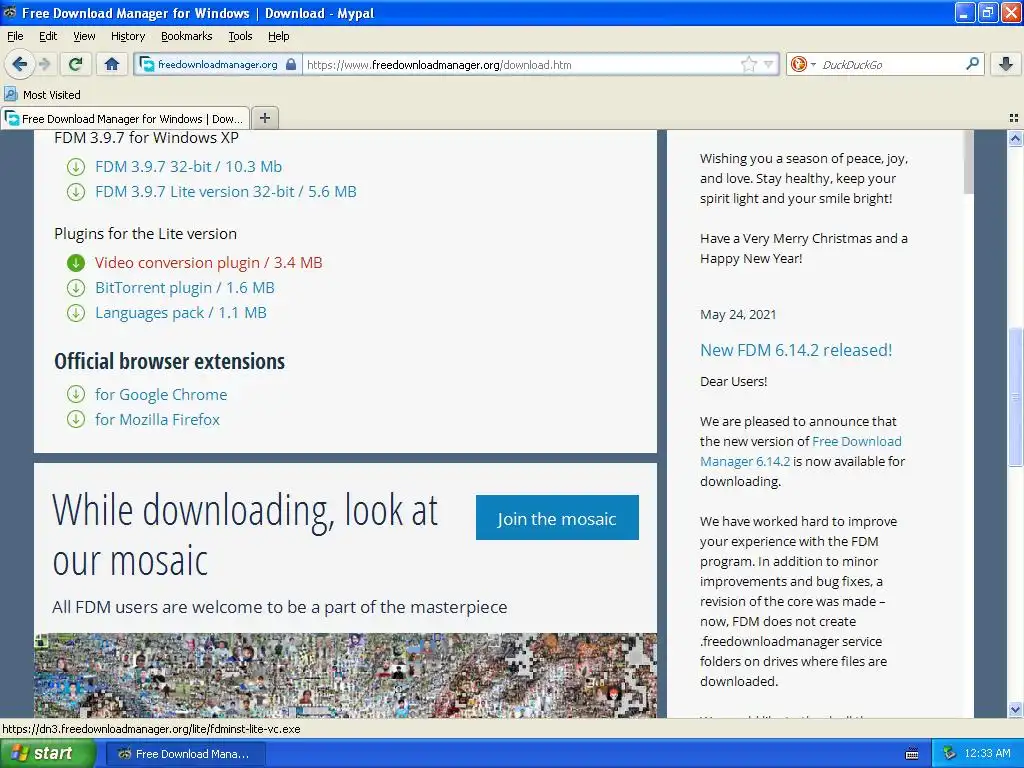
Task: Open the Windows Start menu
Action: point(48,753)
